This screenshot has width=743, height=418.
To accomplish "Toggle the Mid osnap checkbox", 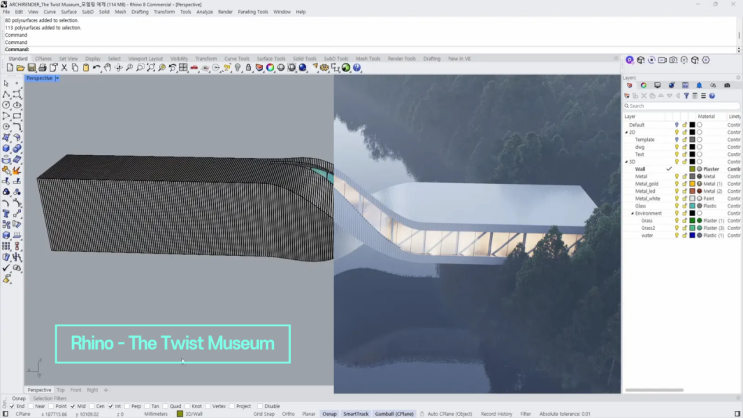I will pyautogui.click(x=72, y=406).
